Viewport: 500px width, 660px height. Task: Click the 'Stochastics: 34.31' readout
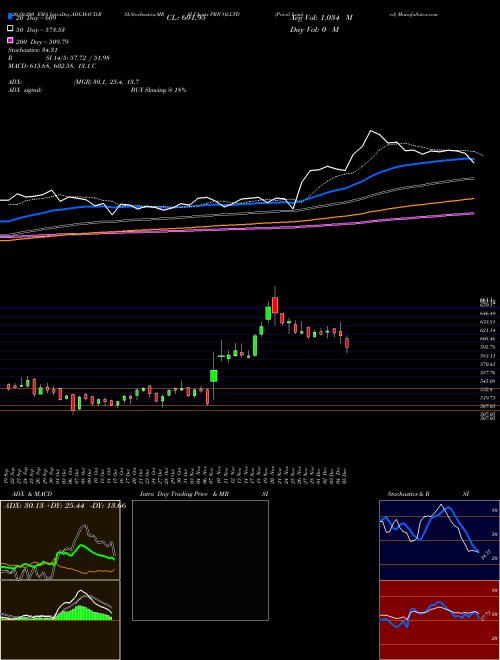point(33,50)
